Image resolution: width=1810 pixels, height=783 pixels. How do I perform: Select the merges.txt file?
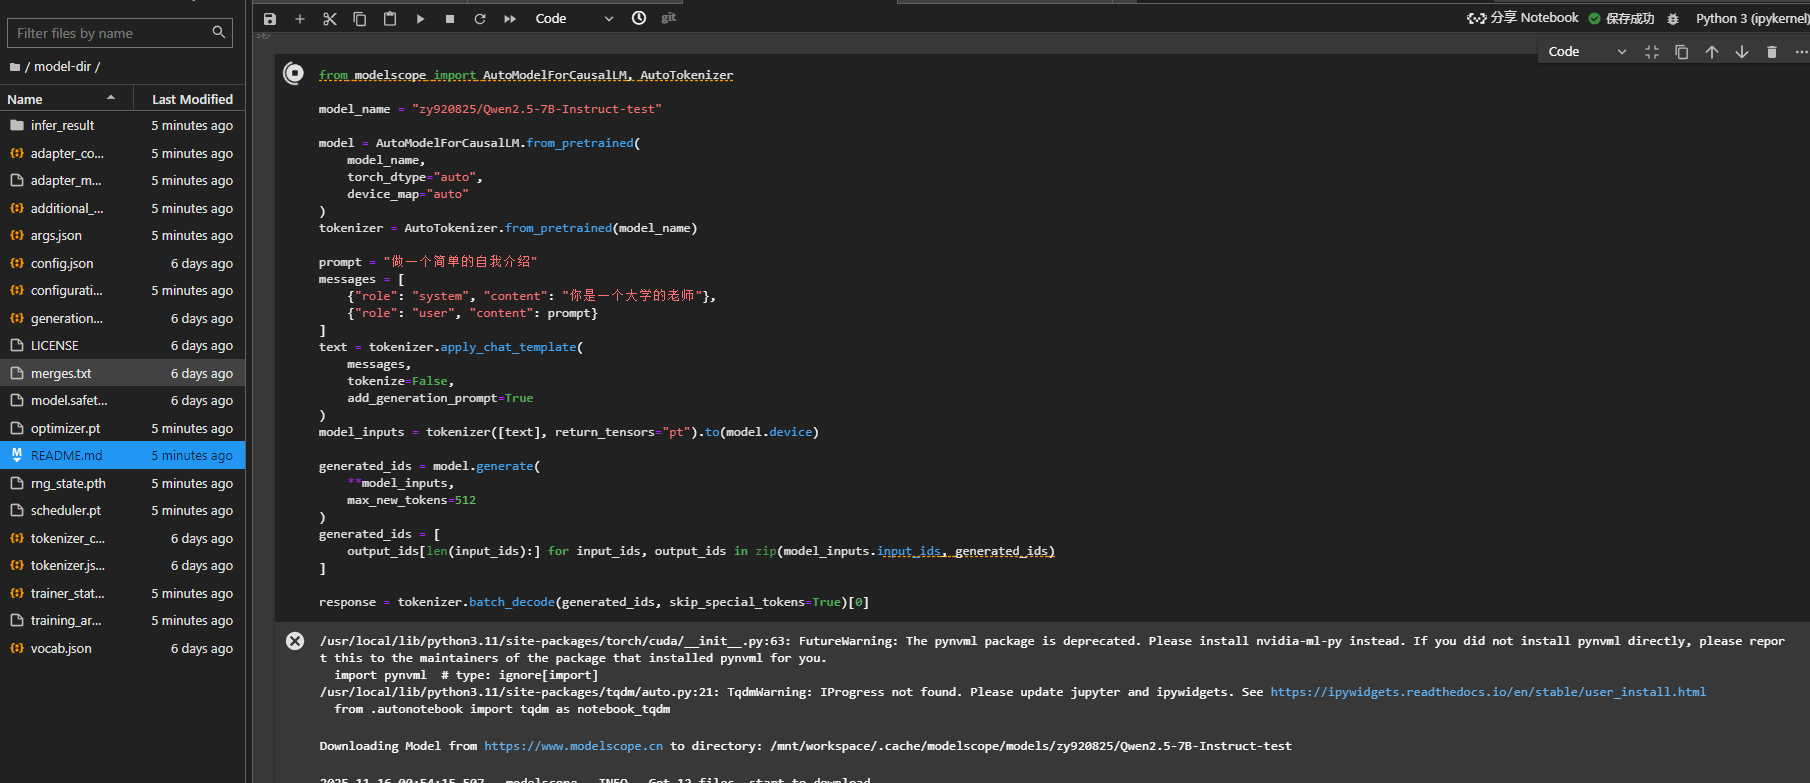click(x=122, y=373)
